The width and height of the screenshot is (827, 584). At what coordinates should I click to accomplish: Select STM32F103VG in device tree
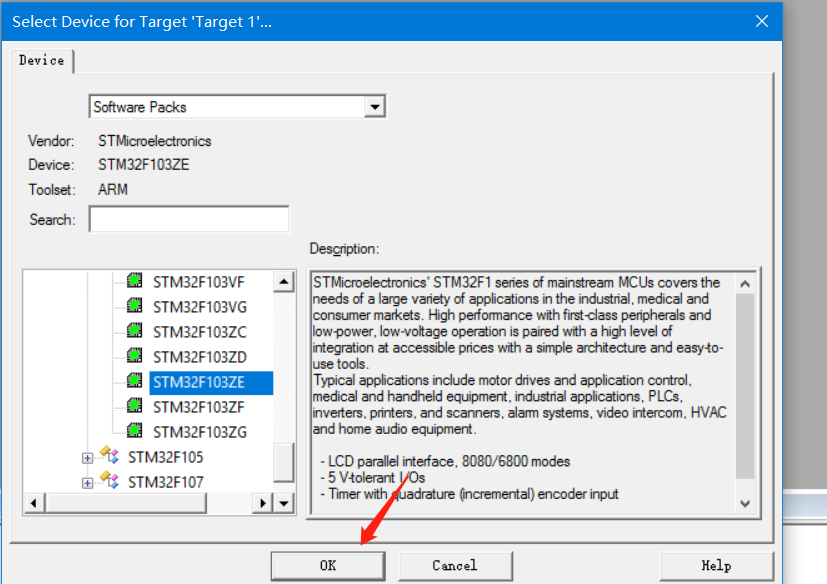(200, 307)
